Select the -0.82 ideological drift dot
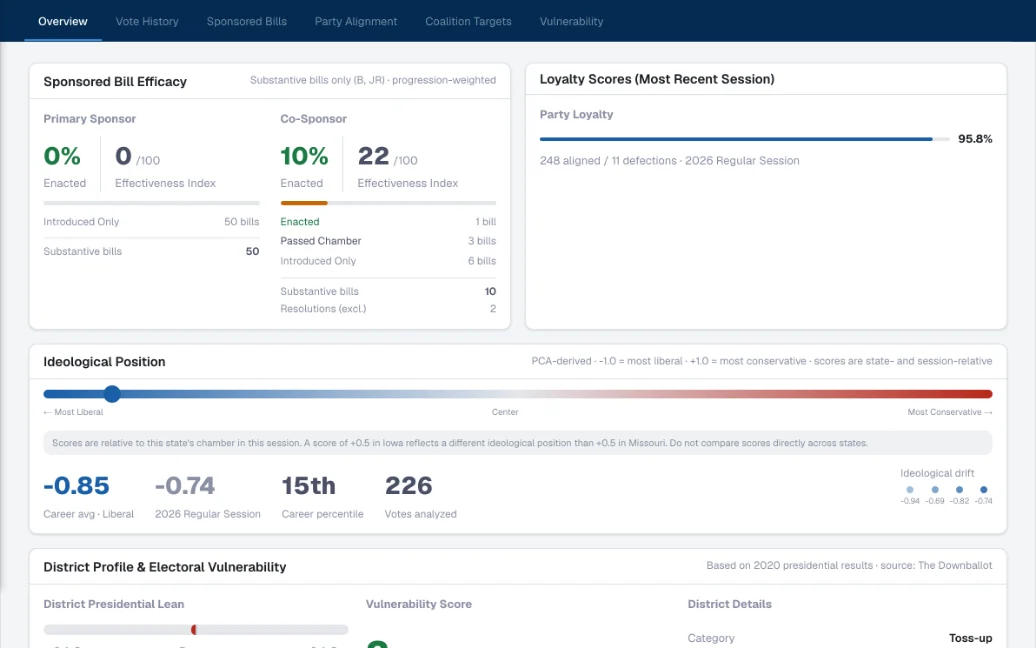1036x648 pixels. coord(959,489)
